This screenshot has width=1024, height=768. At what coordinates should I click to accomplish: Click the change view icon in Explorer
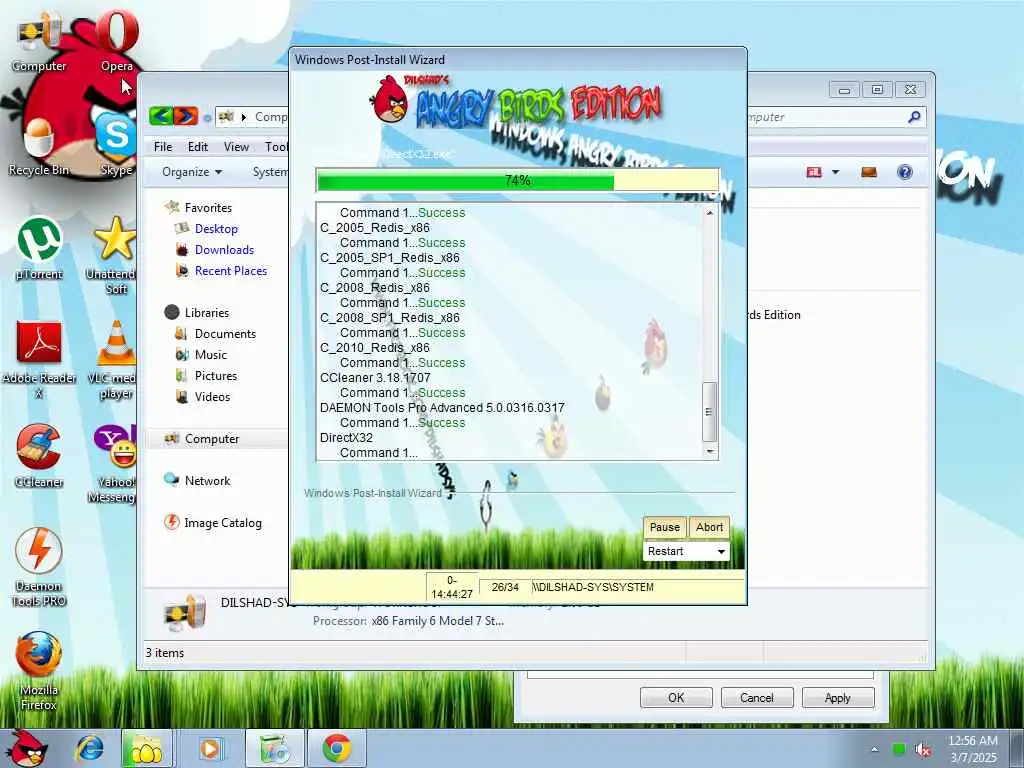[x=814, y=172]
